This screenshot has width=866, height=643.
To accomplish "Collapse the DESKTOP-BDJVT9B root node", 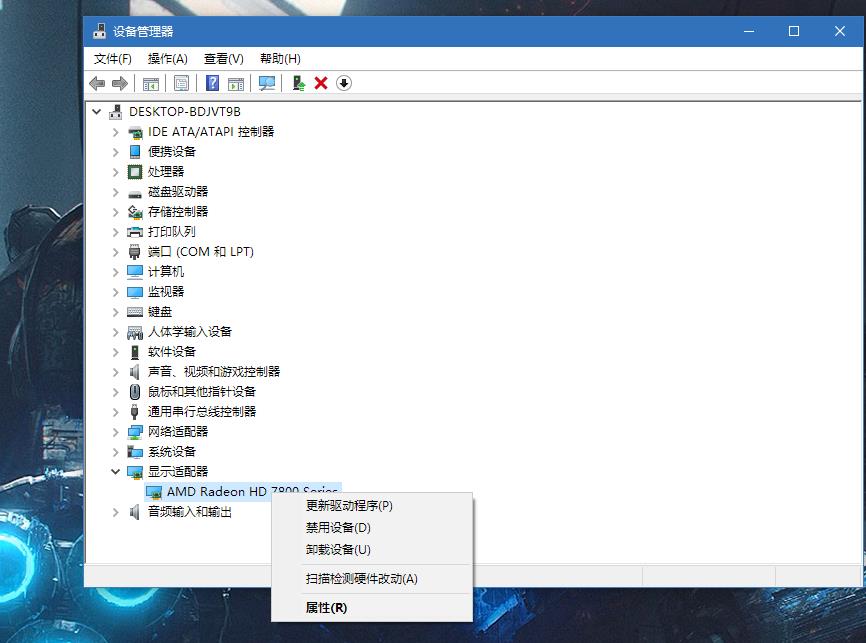I will [97, 111].
